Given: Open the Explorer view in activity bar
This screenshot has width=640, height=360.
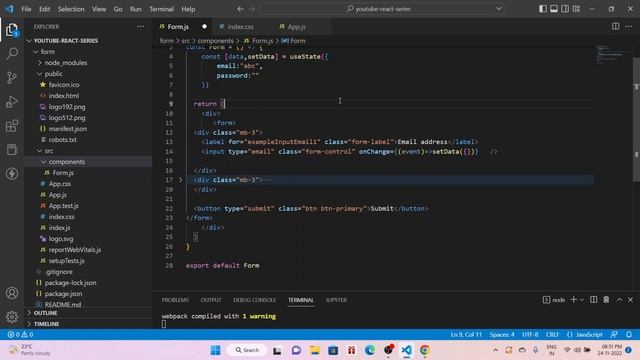Looking at the screenshot, I should click(x=12, y=30).
